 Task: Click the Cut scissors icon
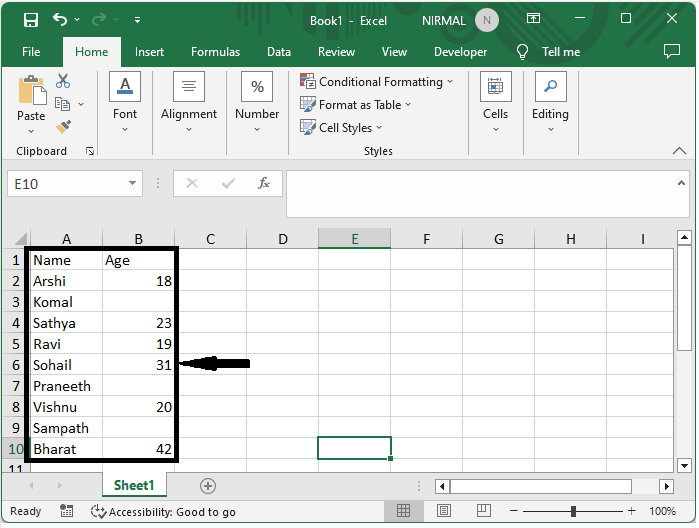tap(63, 81)
